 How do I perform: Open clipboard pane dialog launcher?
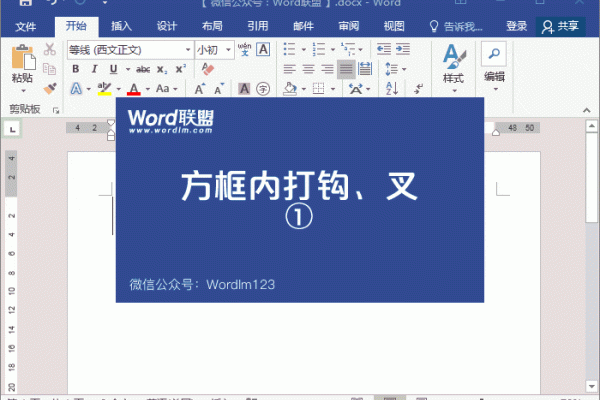coord(56,111)
